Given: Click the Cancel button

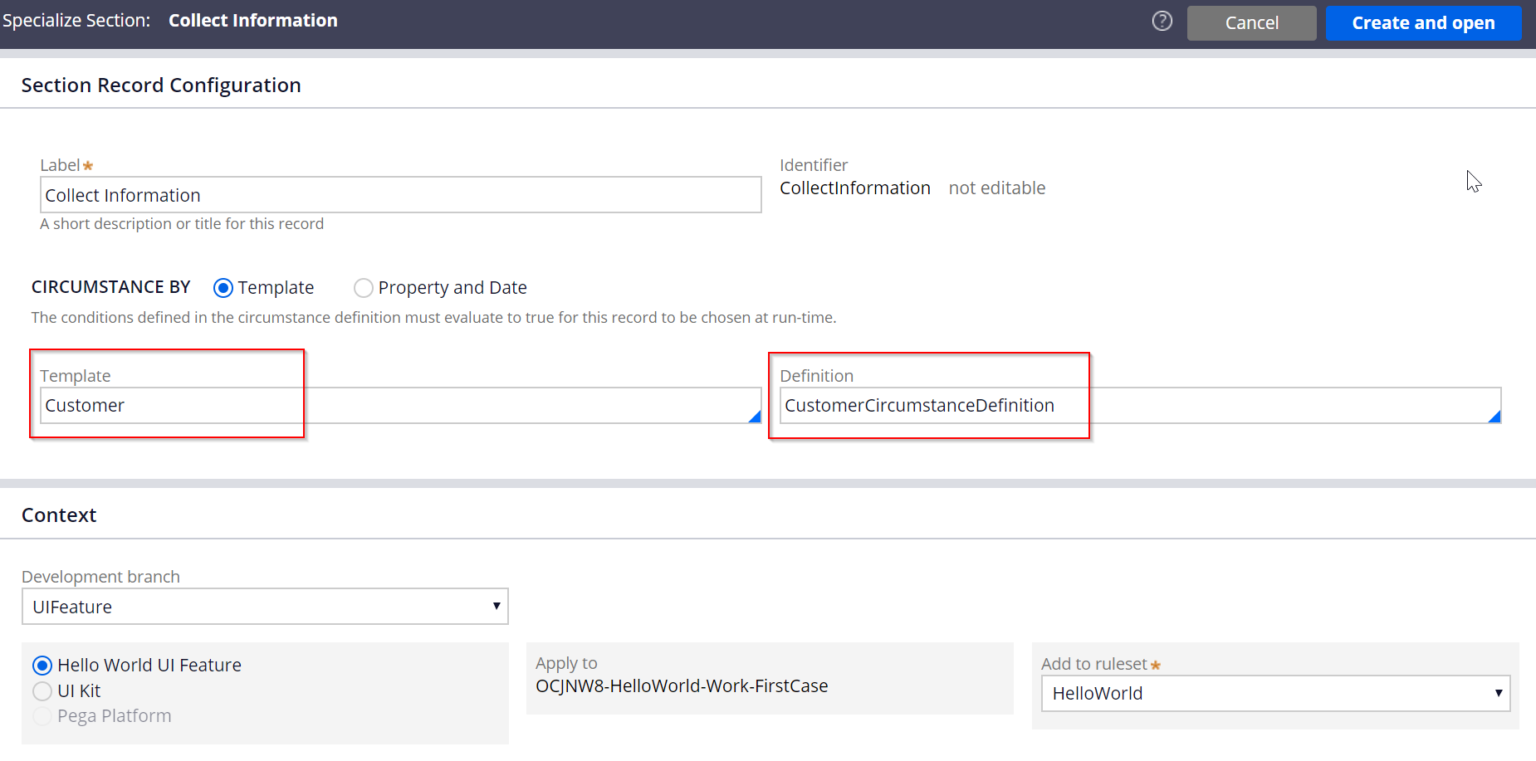Looking at the screenshot, I should pyautogui.click(x=1251, y=22).
